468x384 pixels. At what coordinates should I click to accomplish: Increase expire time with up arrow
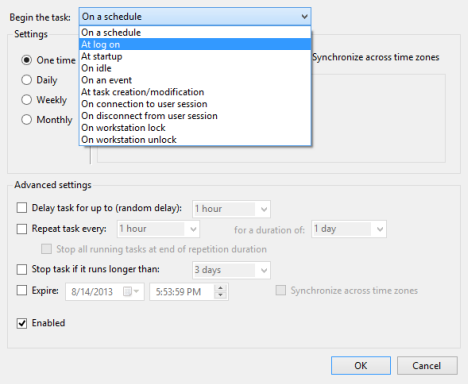coord(220,288)
